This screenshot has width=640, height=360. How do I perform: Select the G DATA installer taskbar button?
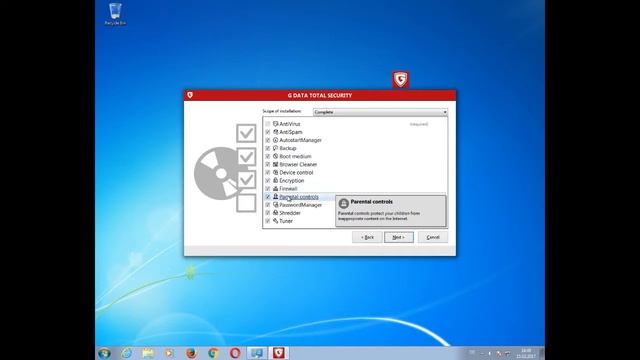coord(278,353)
